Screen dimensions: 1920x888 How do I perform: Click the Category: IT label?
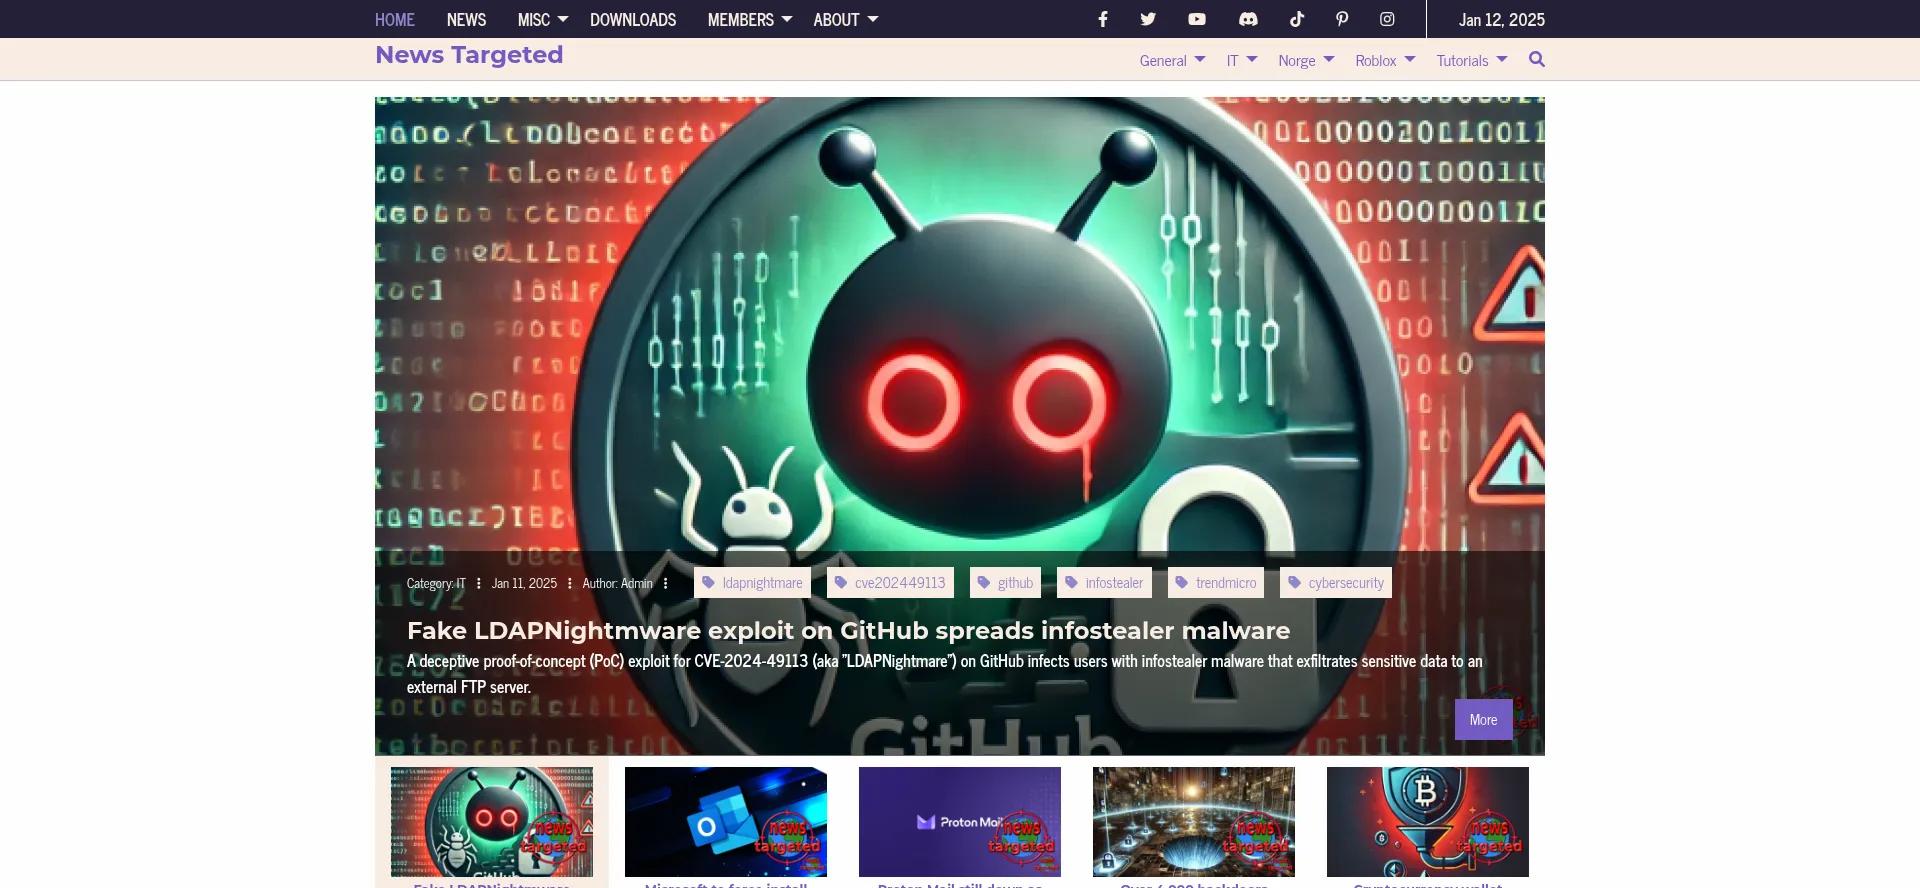point(436,584)
